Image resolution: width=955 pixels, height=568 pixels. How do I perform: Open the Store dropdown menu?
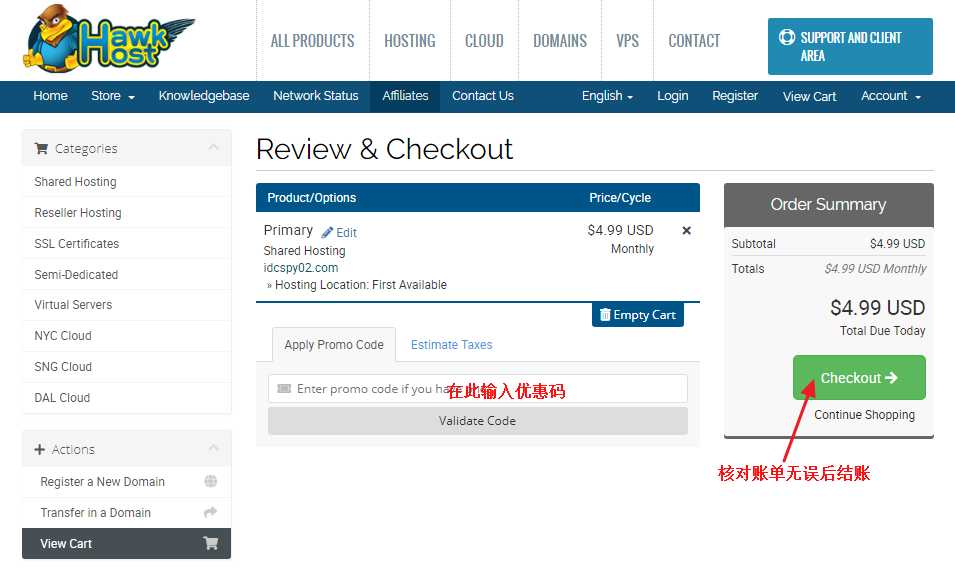tap(112, 96)
